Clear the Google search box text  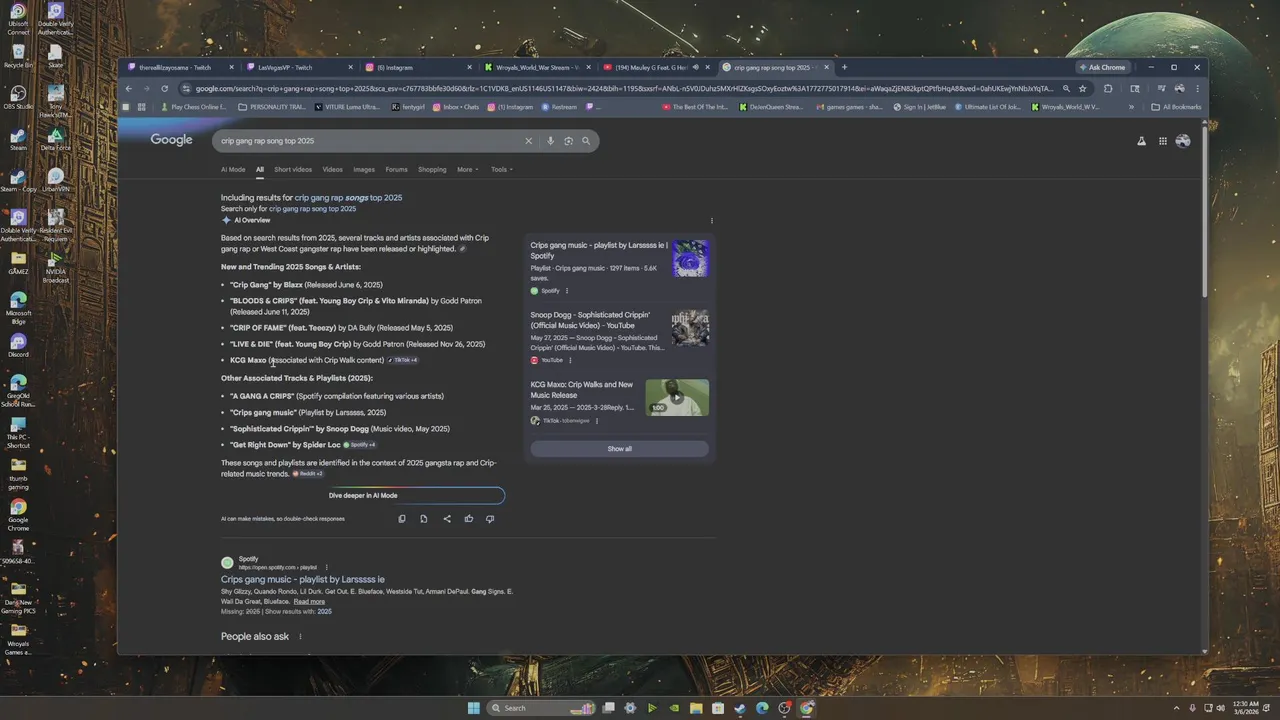pos(529,141)
